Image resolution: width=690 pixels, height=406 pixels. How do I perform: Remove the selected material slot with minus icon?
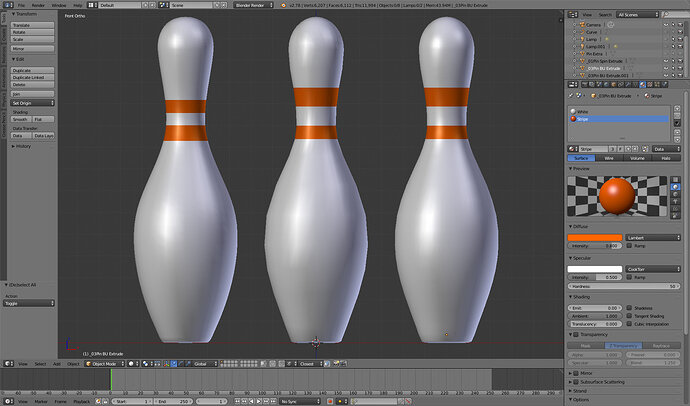pos(677,116)
